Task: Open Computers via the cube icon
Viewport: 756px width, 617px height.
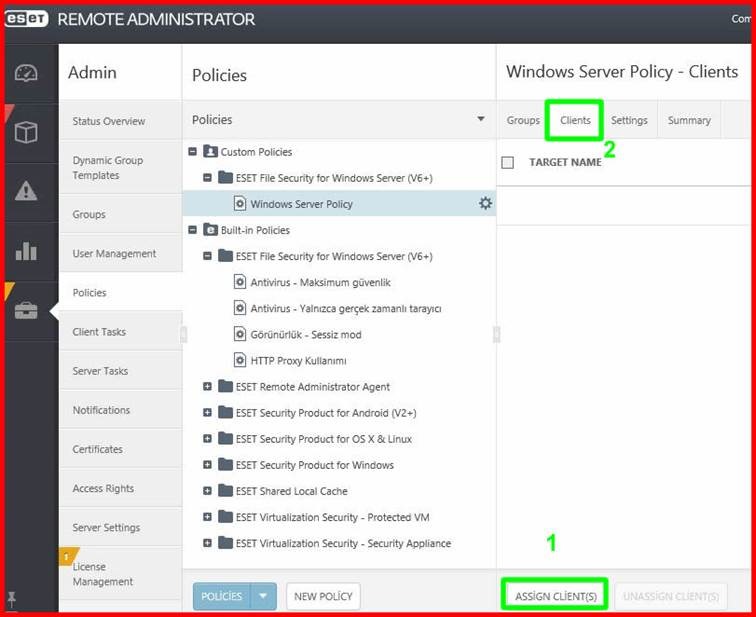Action: [x=26, y=132]
